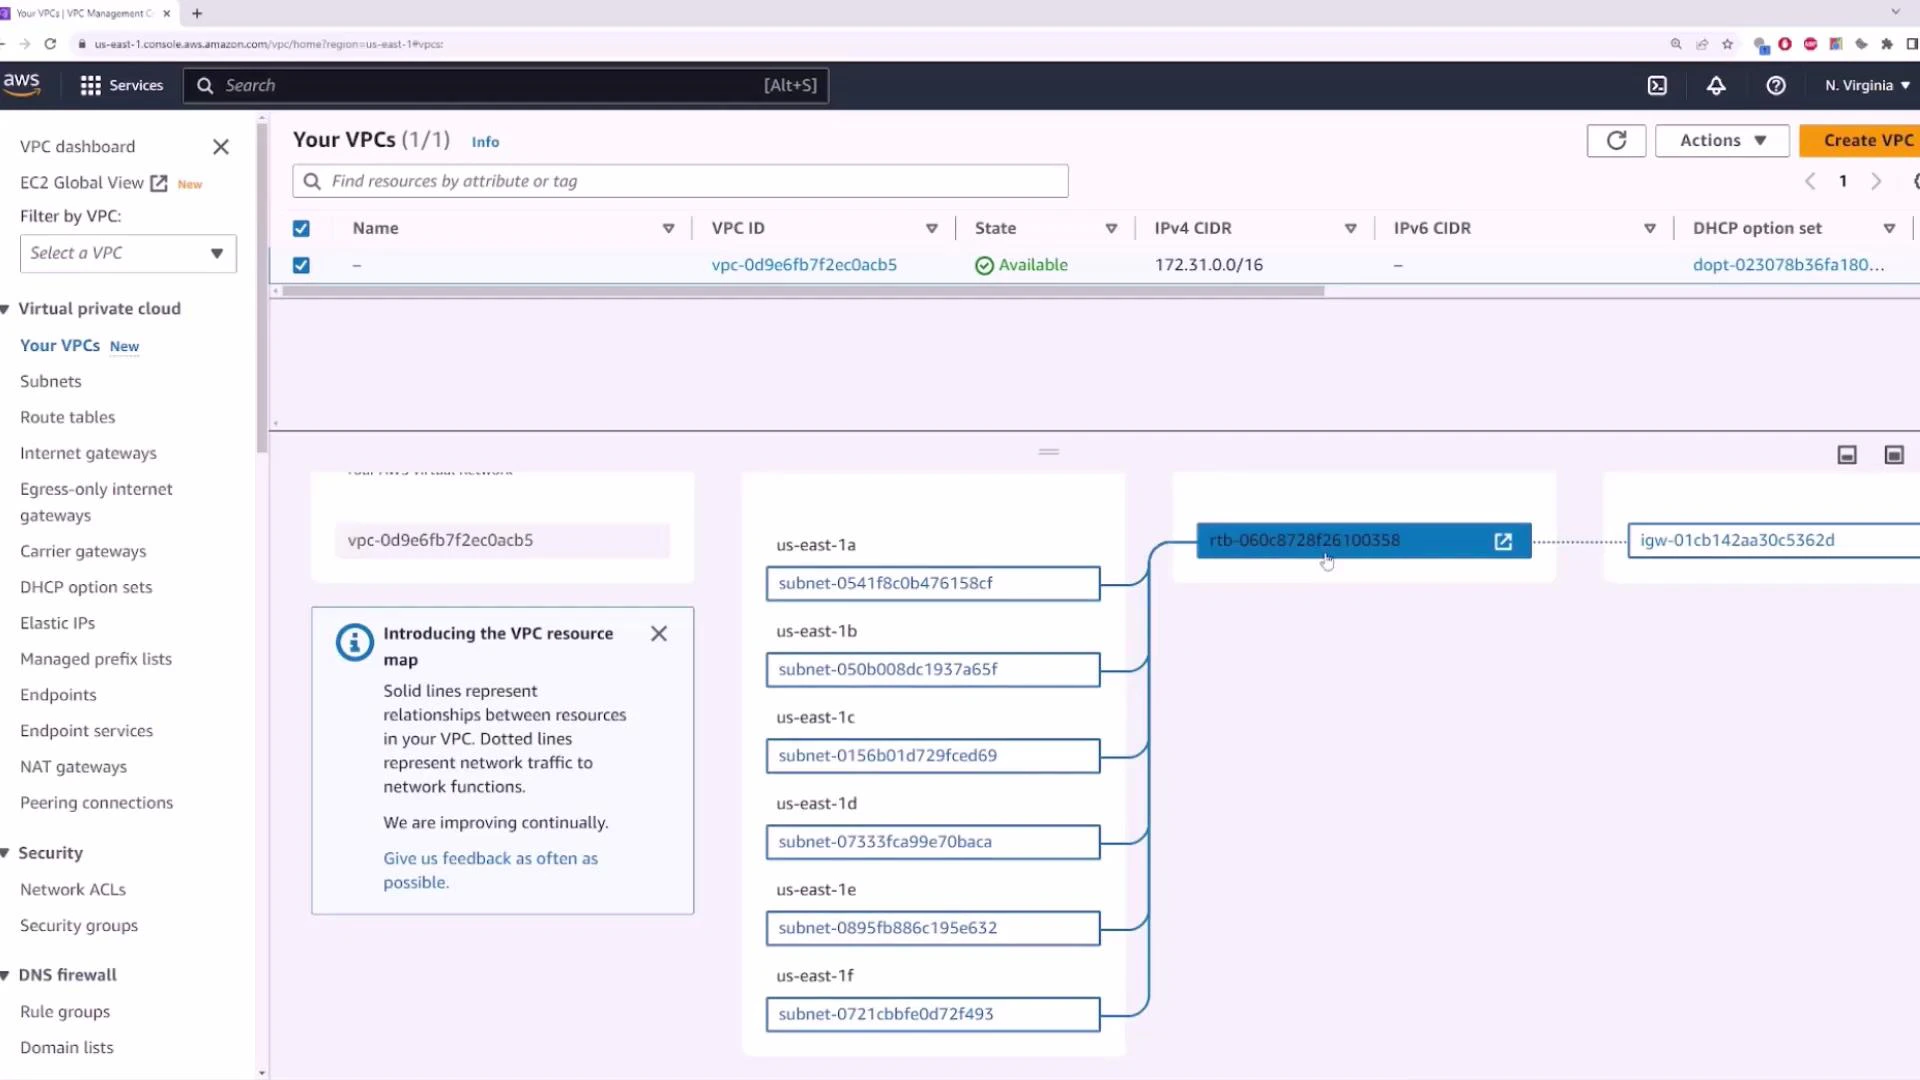Click the refresh icon above the VPC table
Screen dimensions: 1920x1080
1616,140
